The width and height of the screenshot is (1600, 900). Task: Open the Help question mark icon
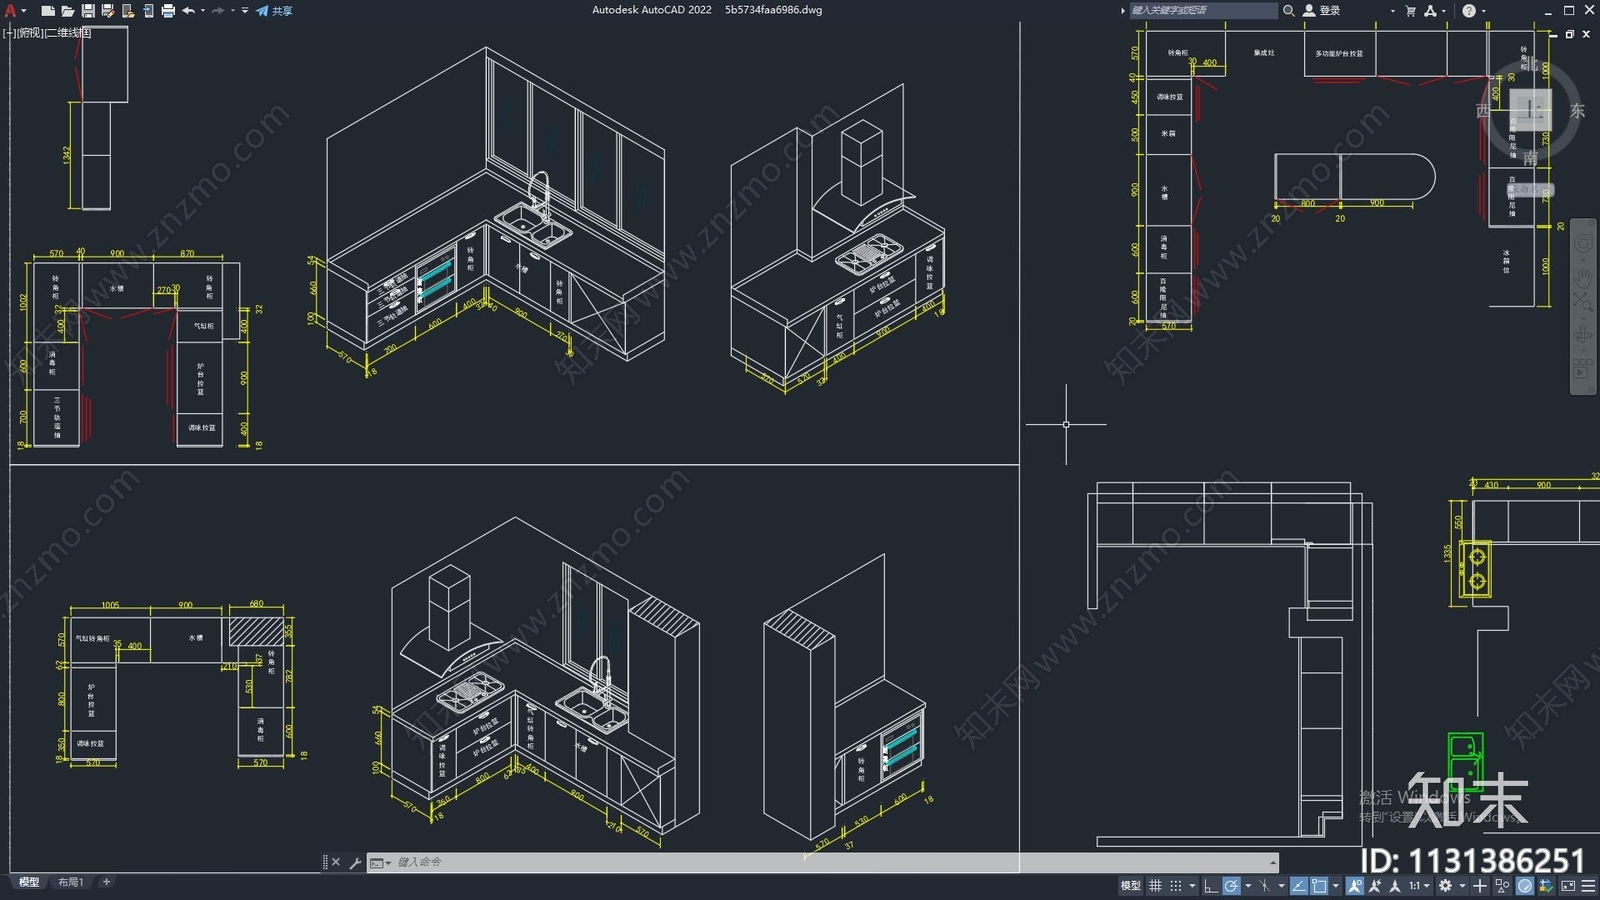click(x=1468, y=10)
